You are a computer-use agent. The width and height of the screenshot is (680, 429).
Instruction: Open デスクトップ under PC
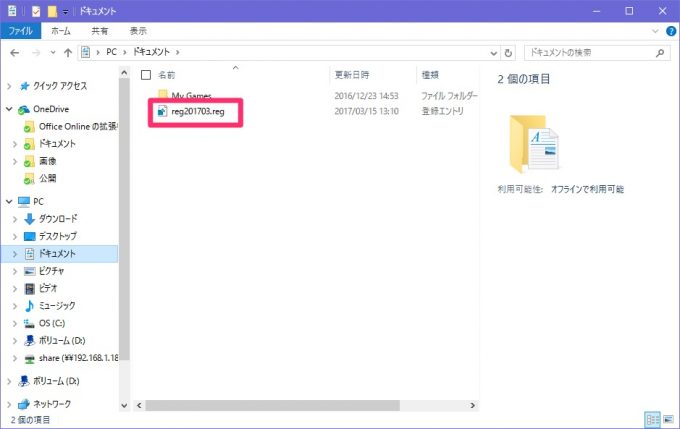pyautogui.click(x=58, y=236)
